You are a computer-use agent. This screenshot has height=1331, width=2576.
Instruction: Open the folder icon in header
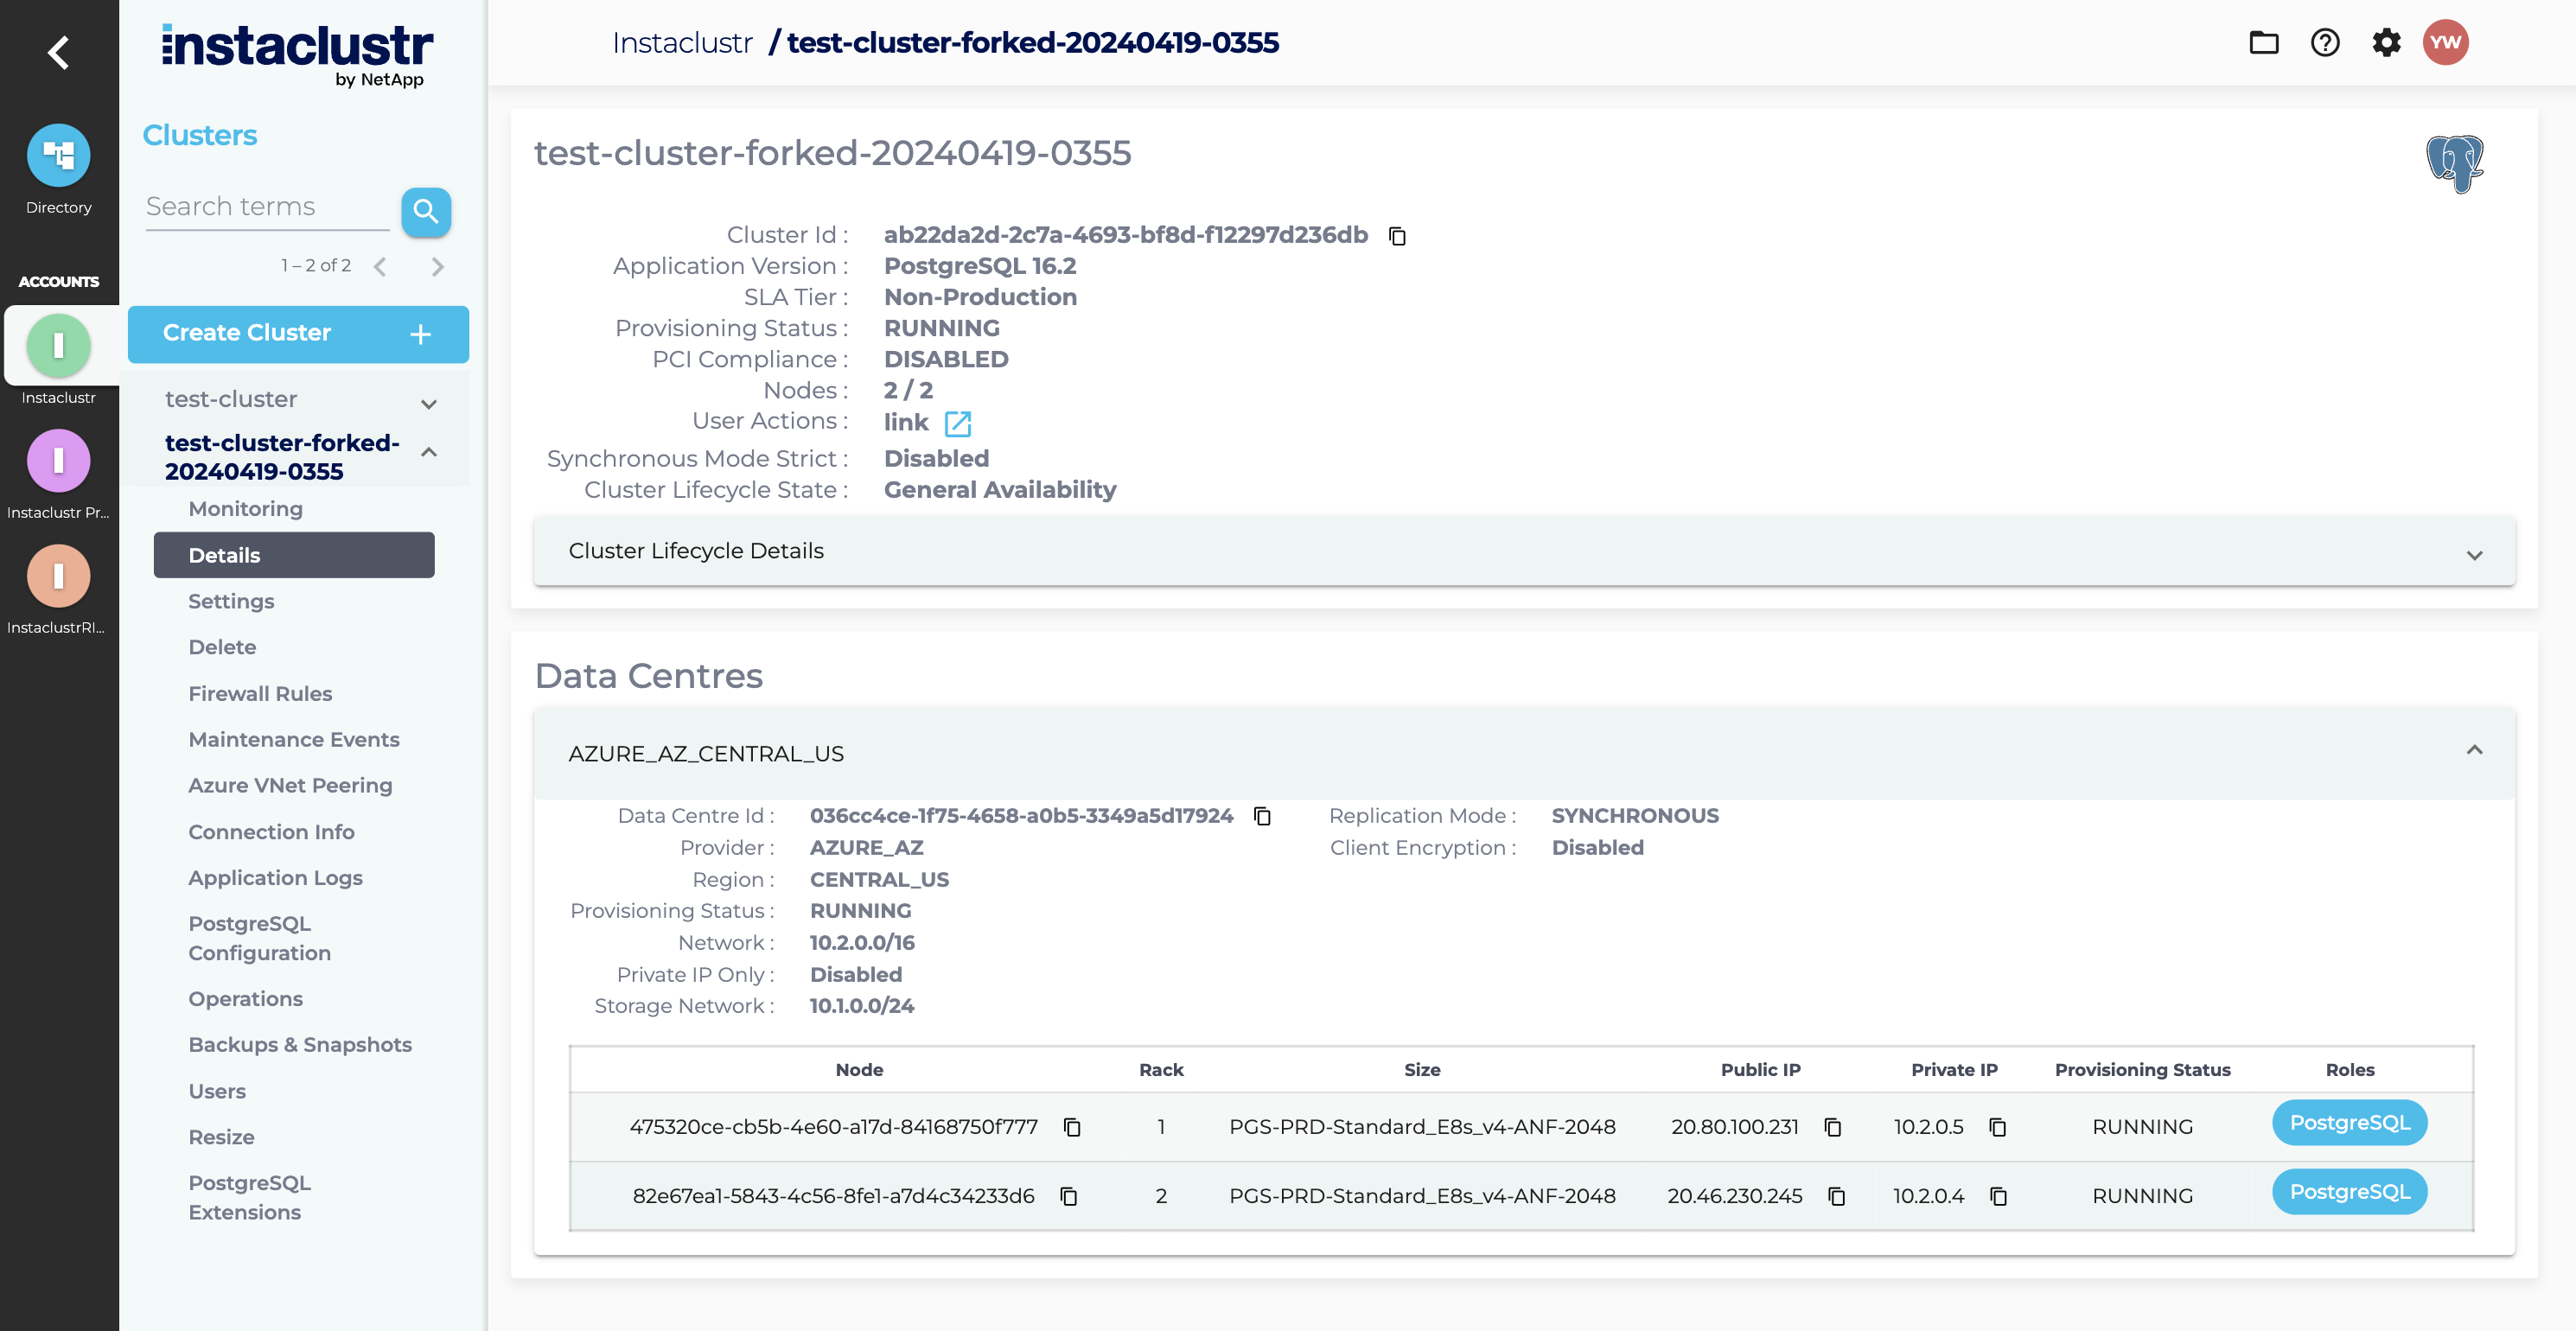click(x=2263, y=43)
